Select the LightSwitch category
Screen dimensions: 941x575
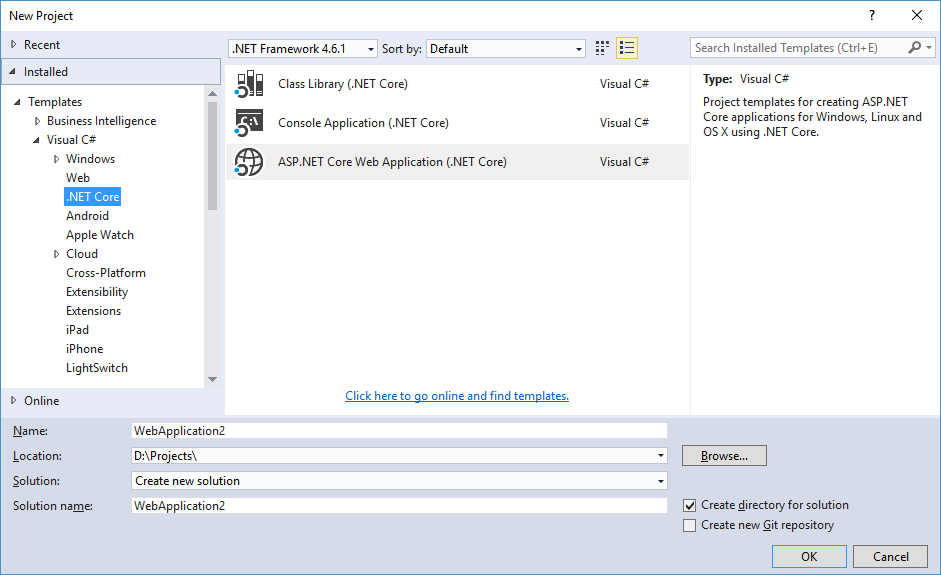[97, 368]
